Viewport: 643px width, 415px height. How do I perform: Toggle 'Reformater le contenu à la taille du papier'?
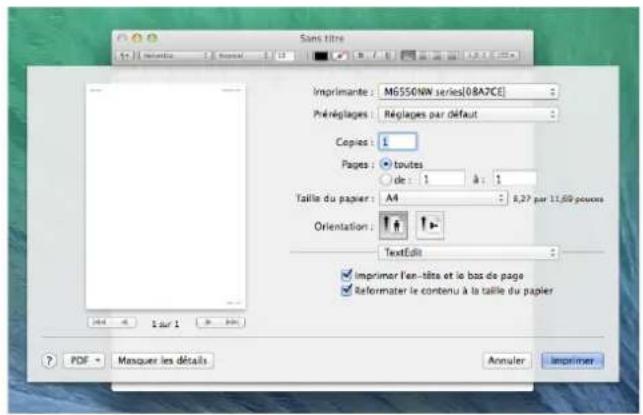tap(347, 290)
